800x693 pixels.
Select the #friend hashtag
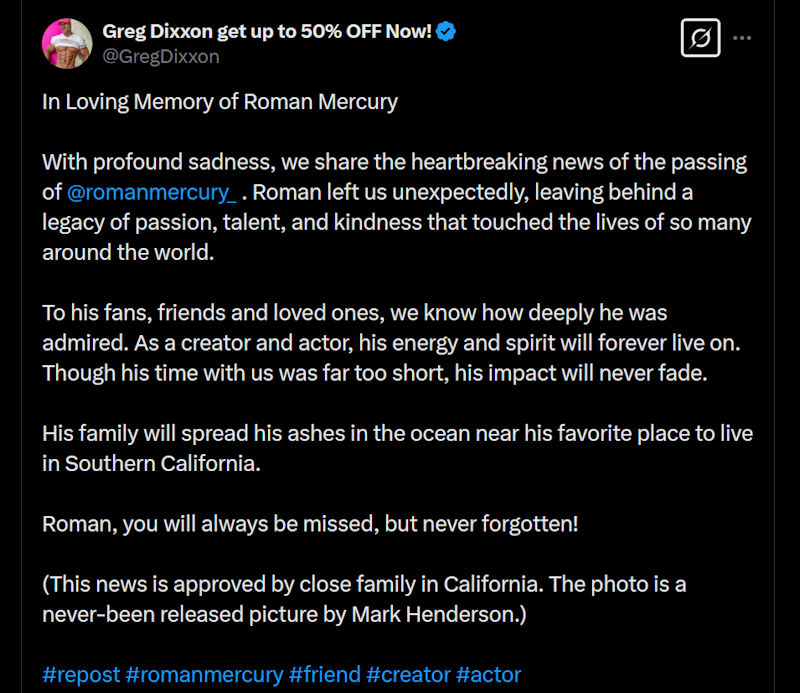tap(324, 674)
